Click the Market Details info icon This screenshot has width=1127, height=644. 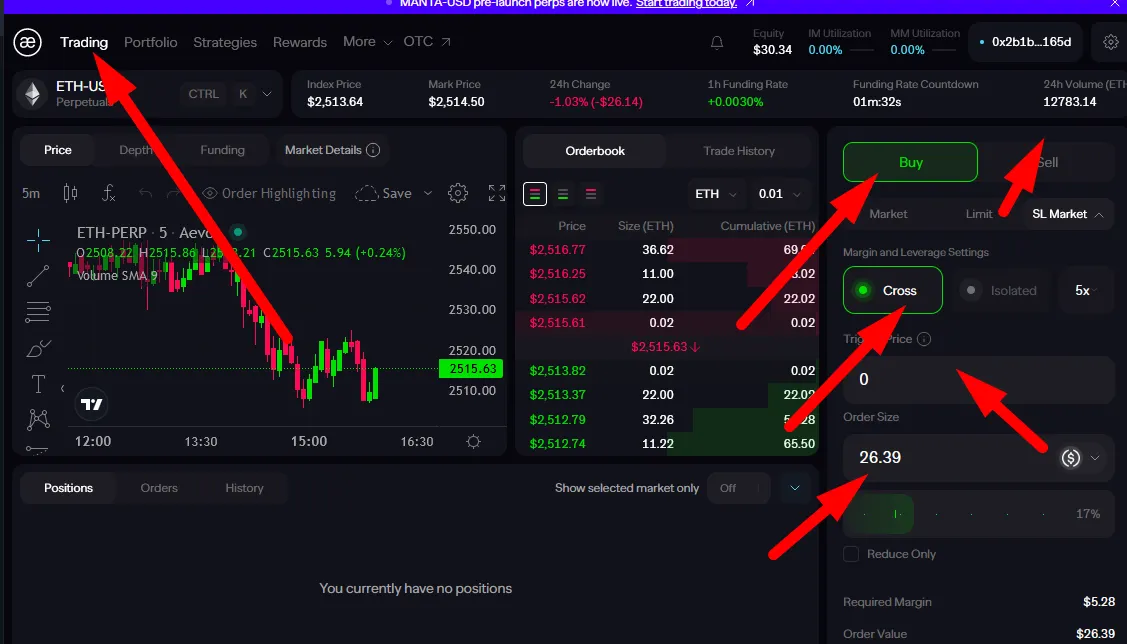pyautogui.click(x=373, y=150)
